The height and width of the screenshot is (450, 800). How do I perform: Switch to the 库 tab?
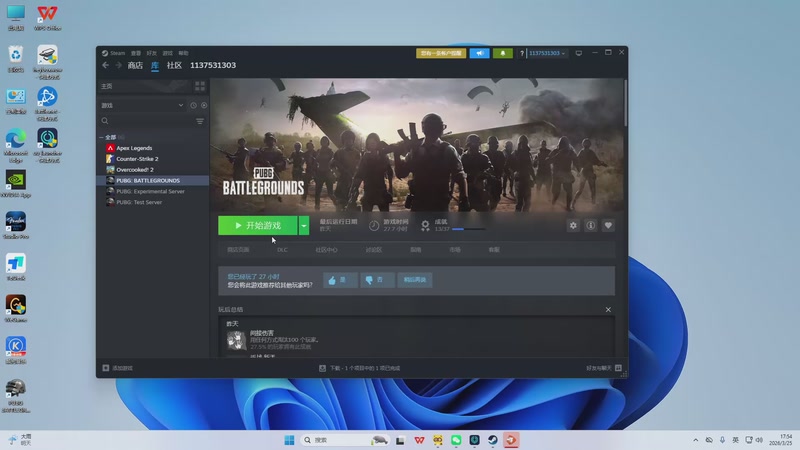[x=155, y=65]
